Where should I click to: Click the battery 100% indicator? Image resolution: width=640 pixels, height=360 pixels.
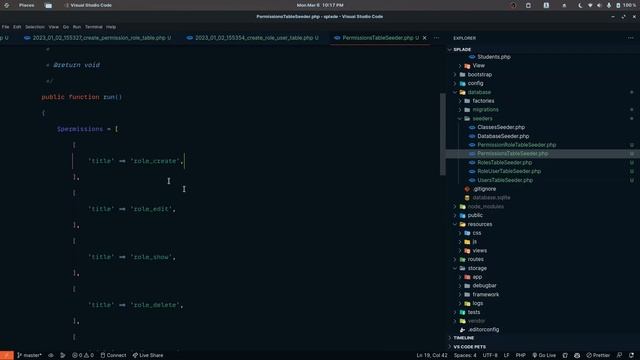tap(626, 5)
